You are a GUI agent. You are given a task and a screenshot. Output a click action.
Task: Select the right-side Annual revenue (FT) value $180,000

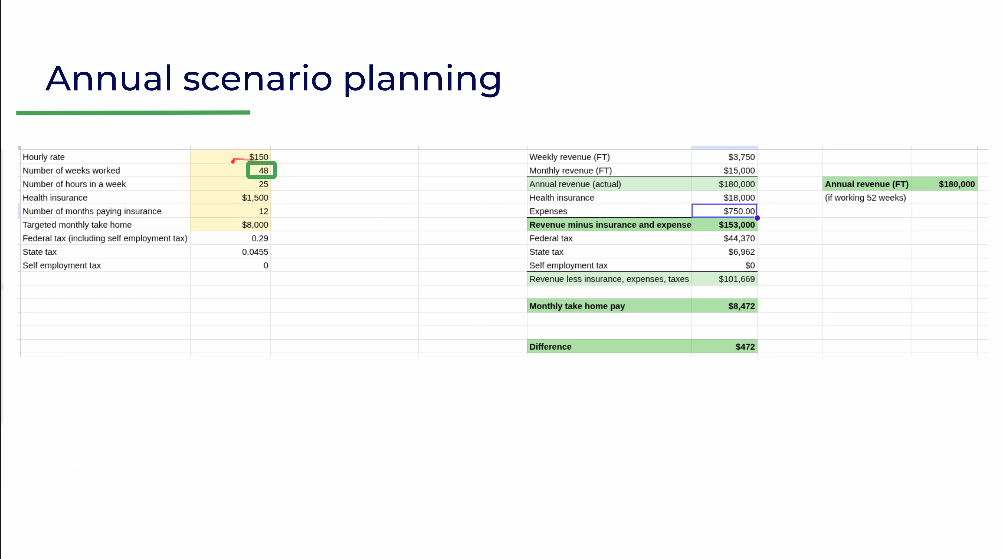coord(944,184)
